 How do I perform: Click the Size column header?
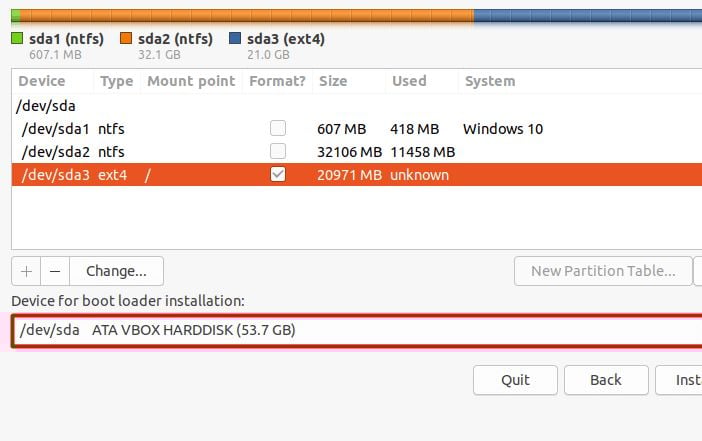(333, 81)
